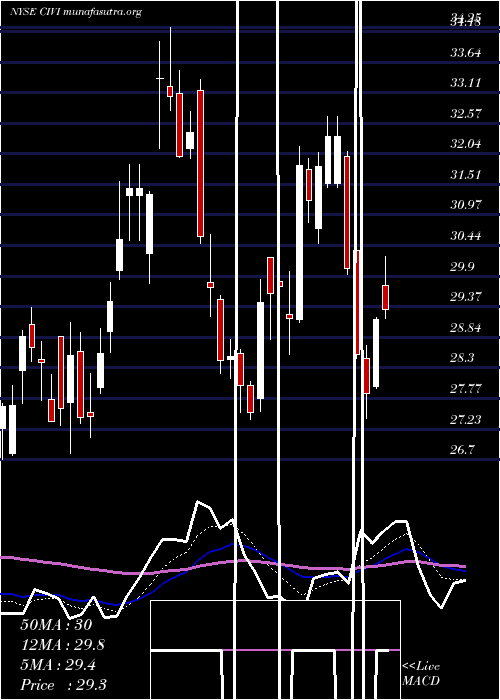Viewport: 500px width, 700px height.
Task: Select the 33.64 price axis label
Action: [466, 53]
